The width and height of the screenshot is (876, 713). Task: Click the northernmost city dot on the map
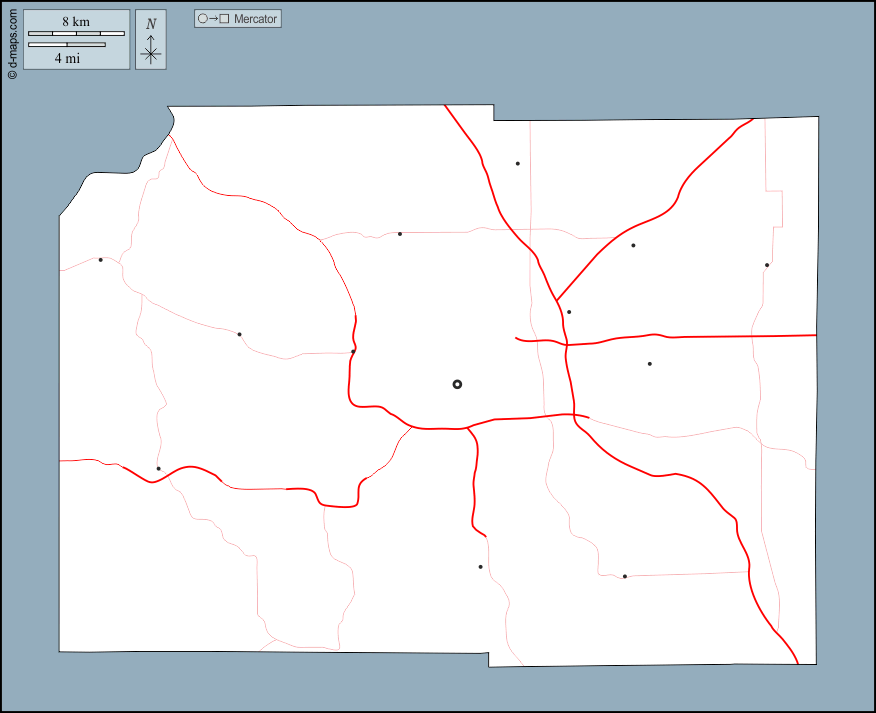tap(517, 163)
